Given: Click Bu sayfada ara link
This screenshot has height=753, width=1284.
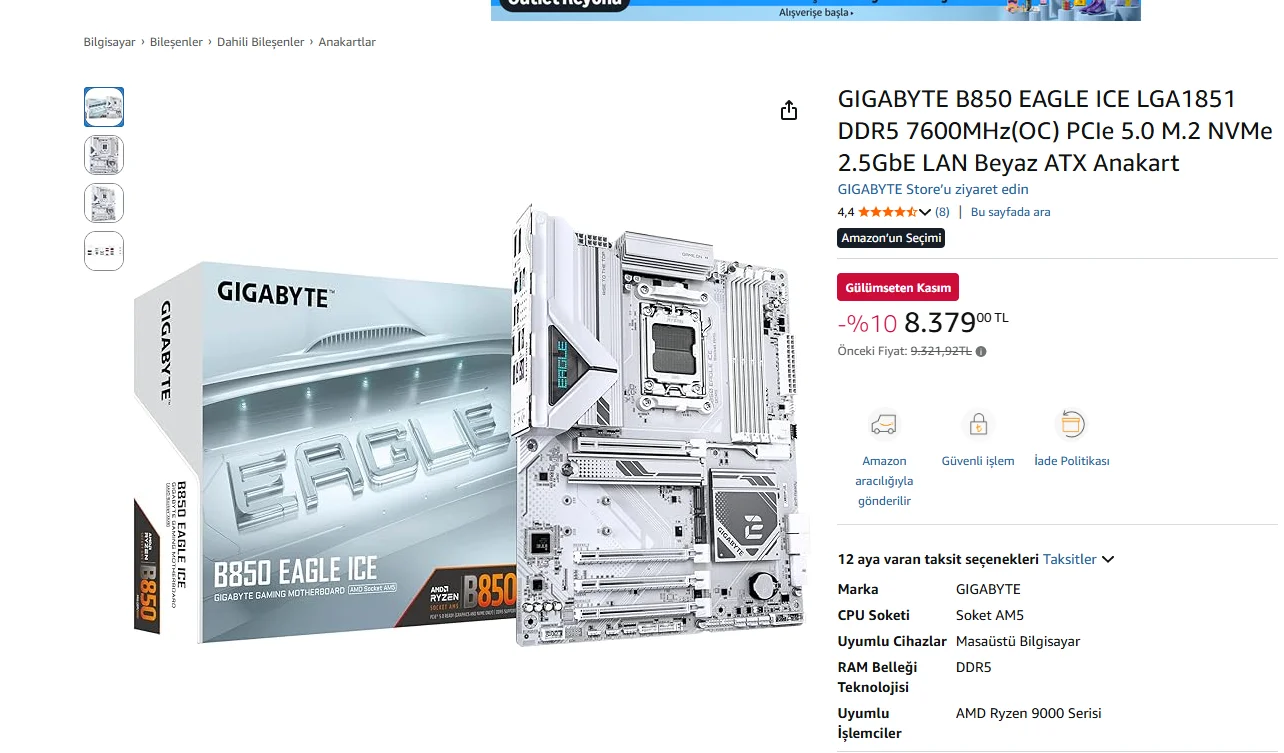Looking at the screenshot, I should (1010, 212).
